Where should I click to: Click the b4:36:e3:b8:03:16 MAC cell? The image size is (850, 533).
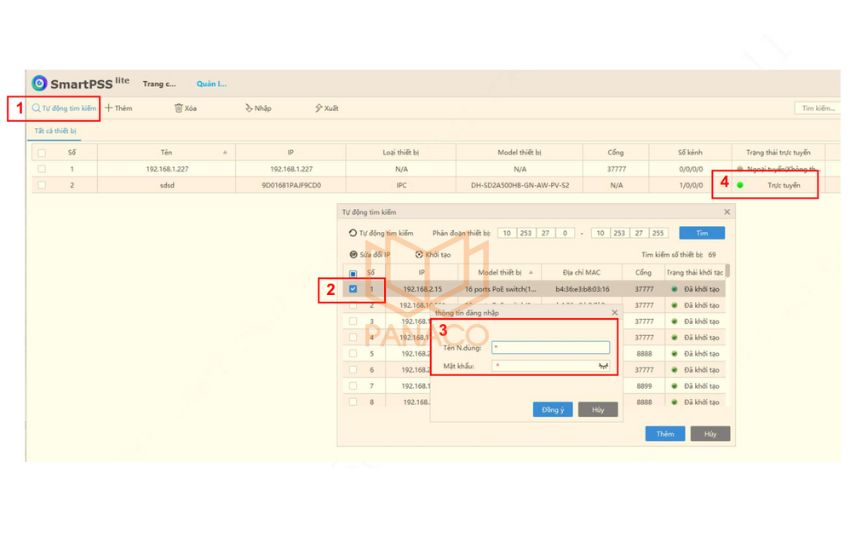tap(582, 289)
